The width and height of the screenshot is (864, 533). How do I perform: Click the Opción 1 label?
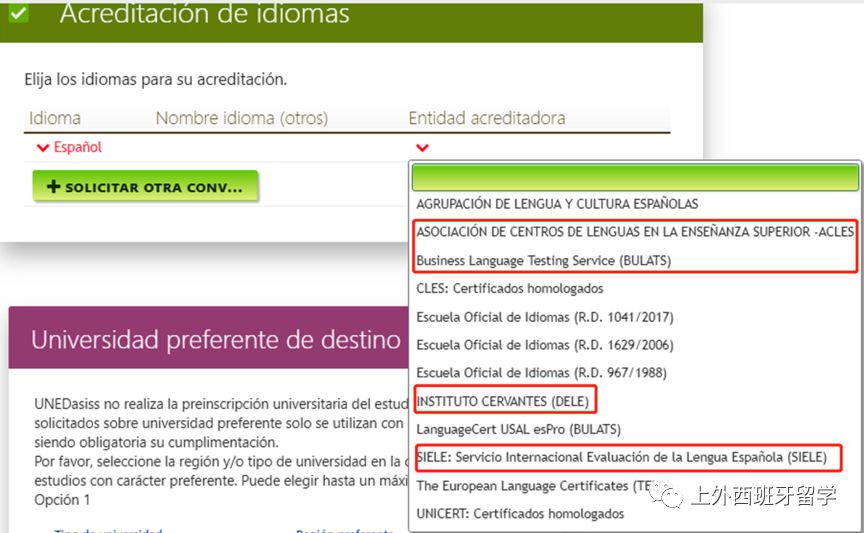62,499
